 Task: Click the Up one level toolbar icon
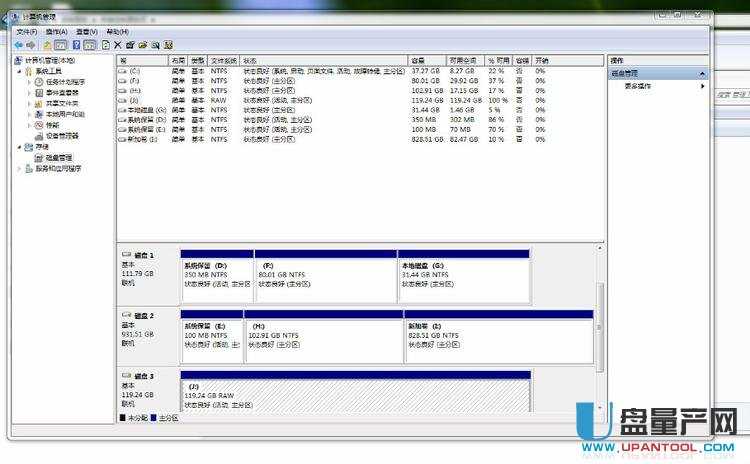pyautogui.click(x=46, y=45)
